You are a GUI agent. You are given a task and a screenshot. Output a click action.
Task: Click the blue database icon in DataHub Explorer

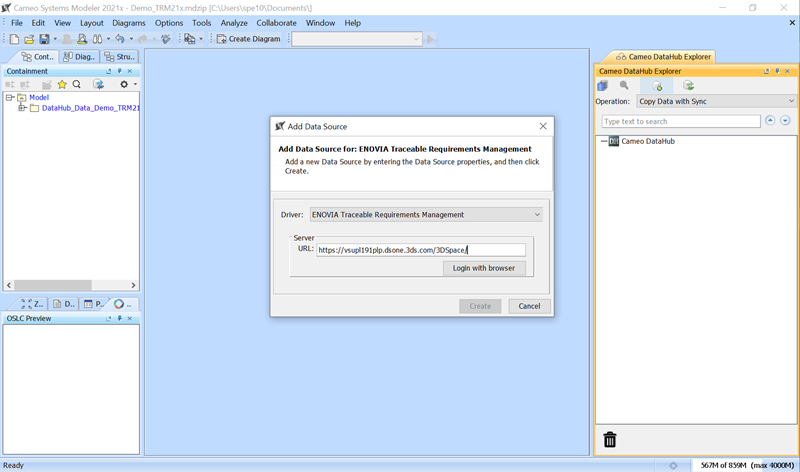[603, 86]
